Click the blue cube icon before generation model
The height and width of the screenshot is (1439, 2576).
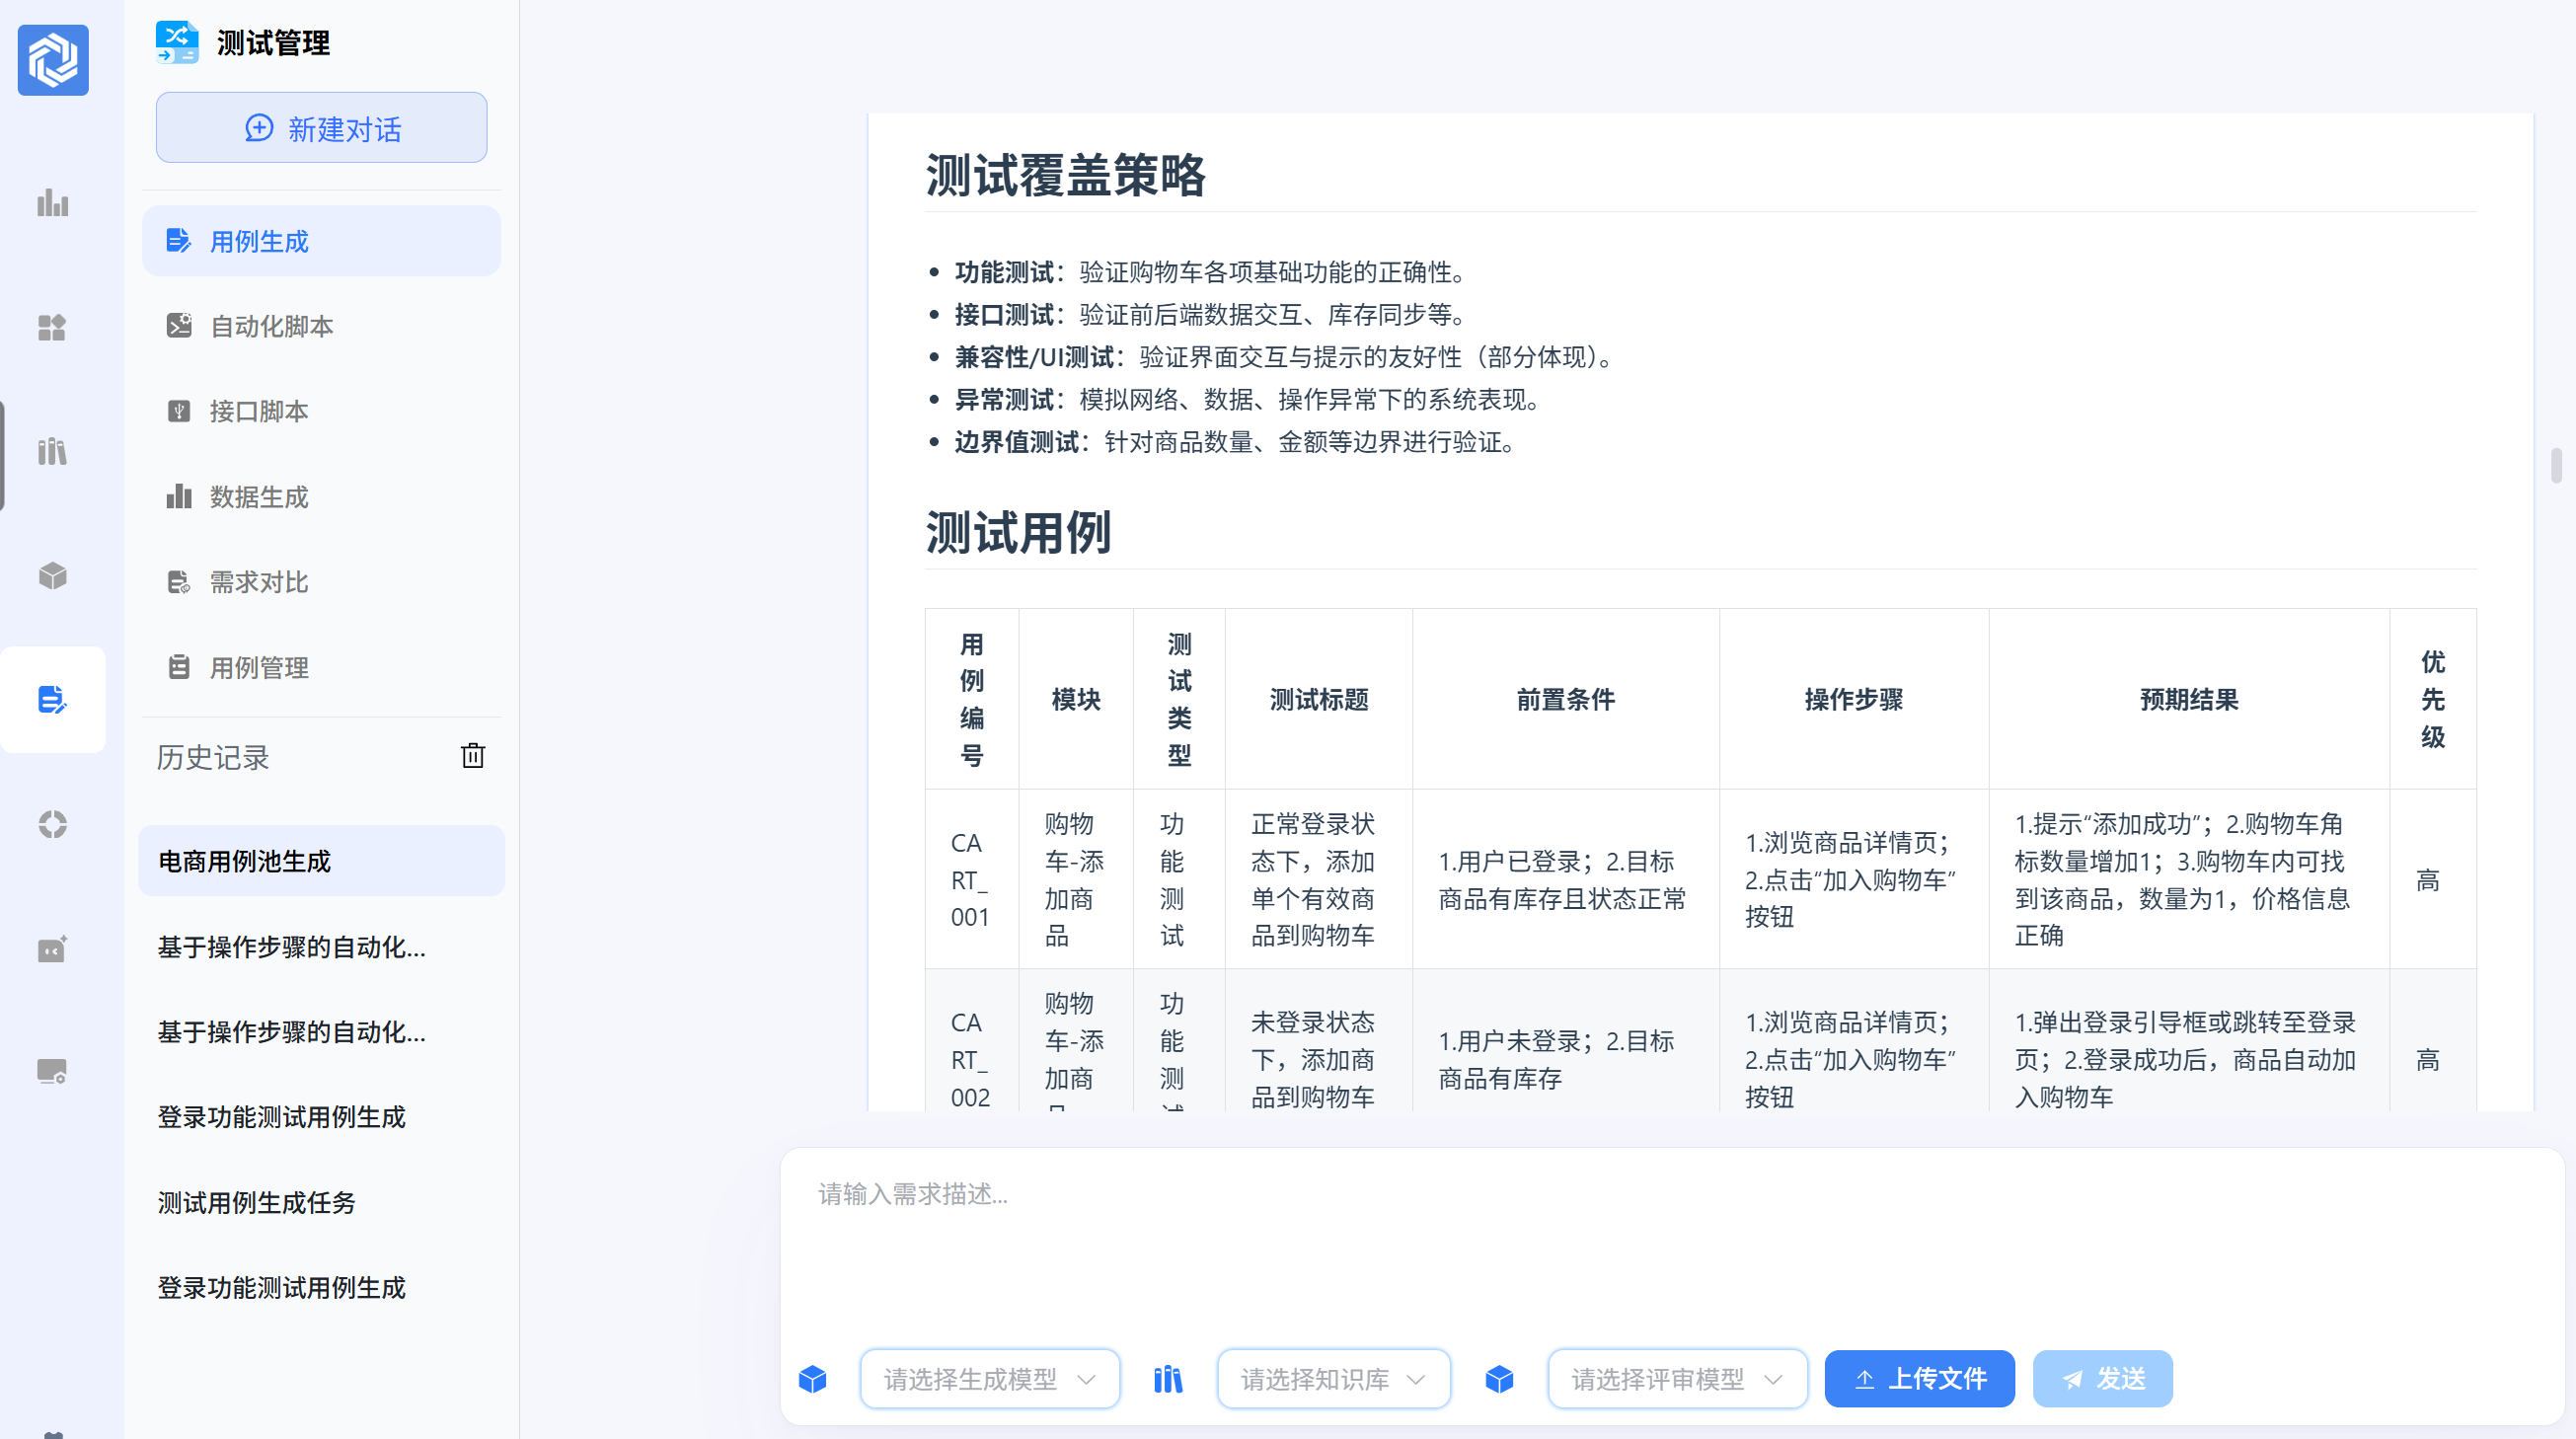[813, 1379]
